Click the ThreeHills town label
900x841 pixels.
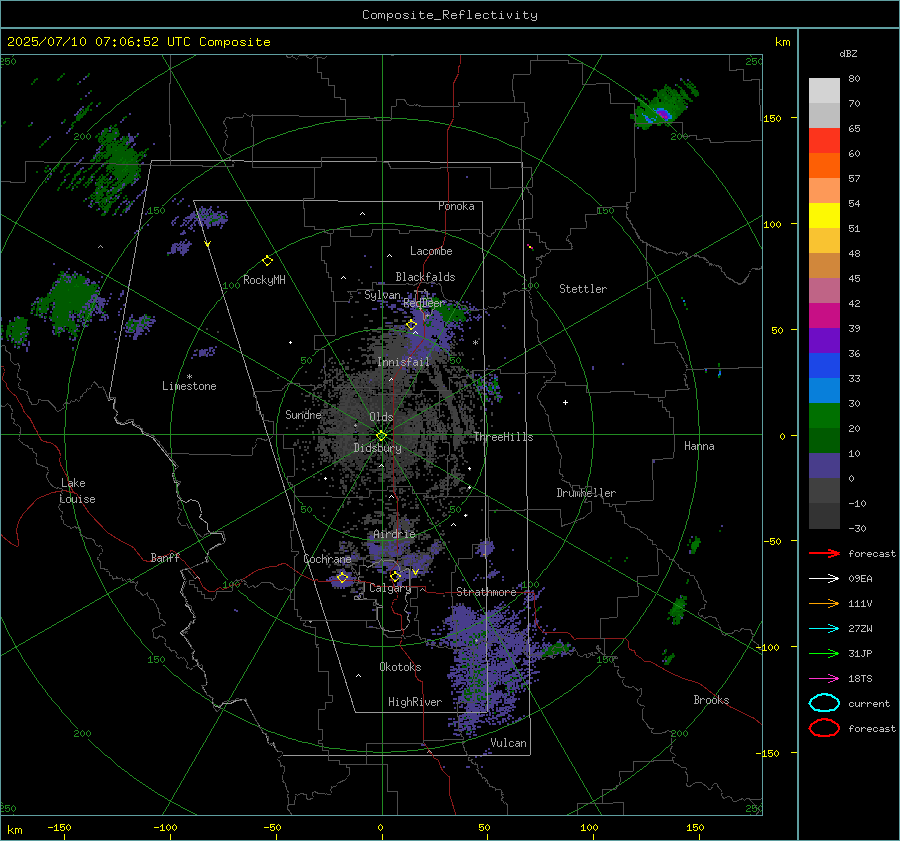click(x=503, y=437)
